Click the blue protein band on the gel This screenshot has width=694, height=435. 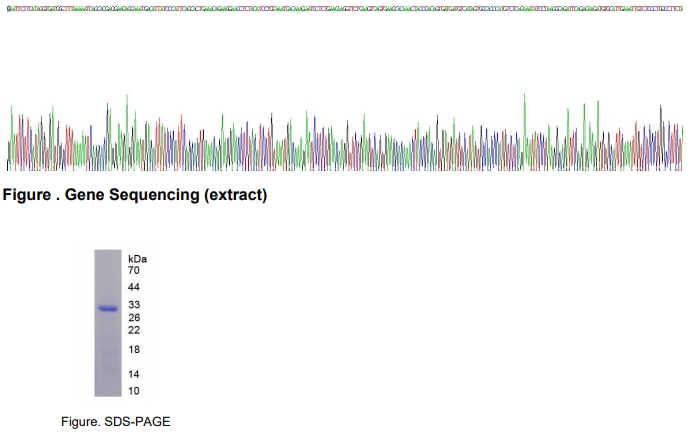(x=108, y=309)
